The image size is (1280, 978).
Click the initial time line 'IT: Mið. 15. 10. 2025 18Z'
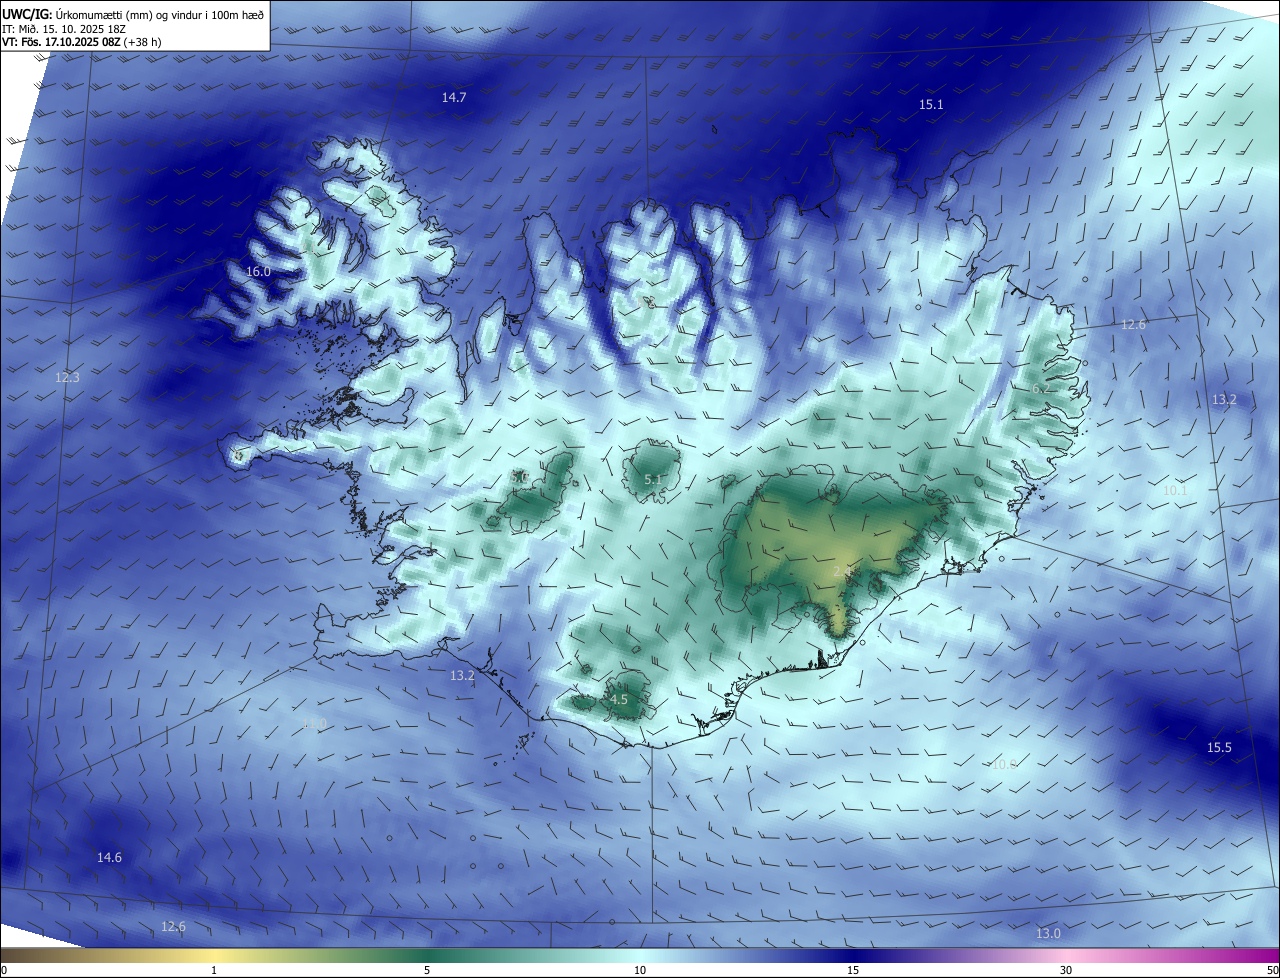(x=64, y=29)
